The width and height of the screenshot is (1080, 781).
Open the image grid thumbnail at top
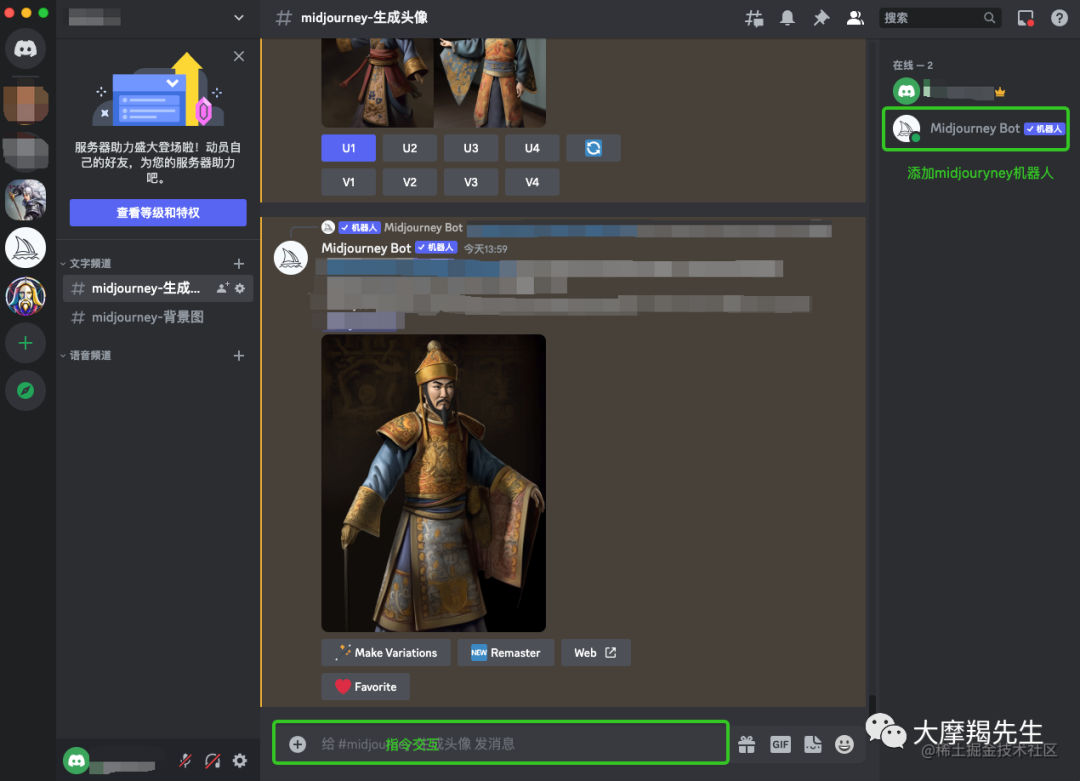click(434, 83)
